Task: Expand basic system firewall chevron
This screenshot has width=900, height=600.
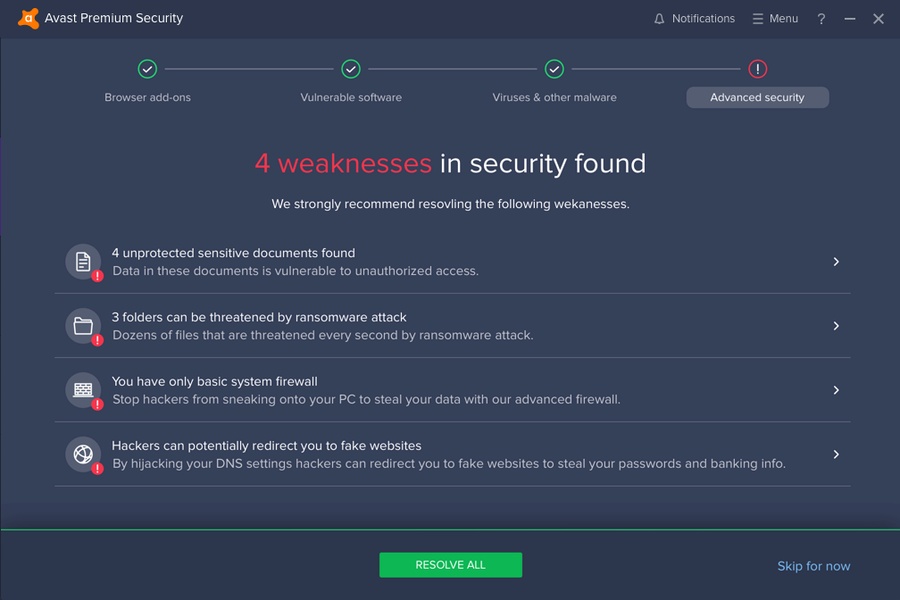Action: [x=836, y=390]
